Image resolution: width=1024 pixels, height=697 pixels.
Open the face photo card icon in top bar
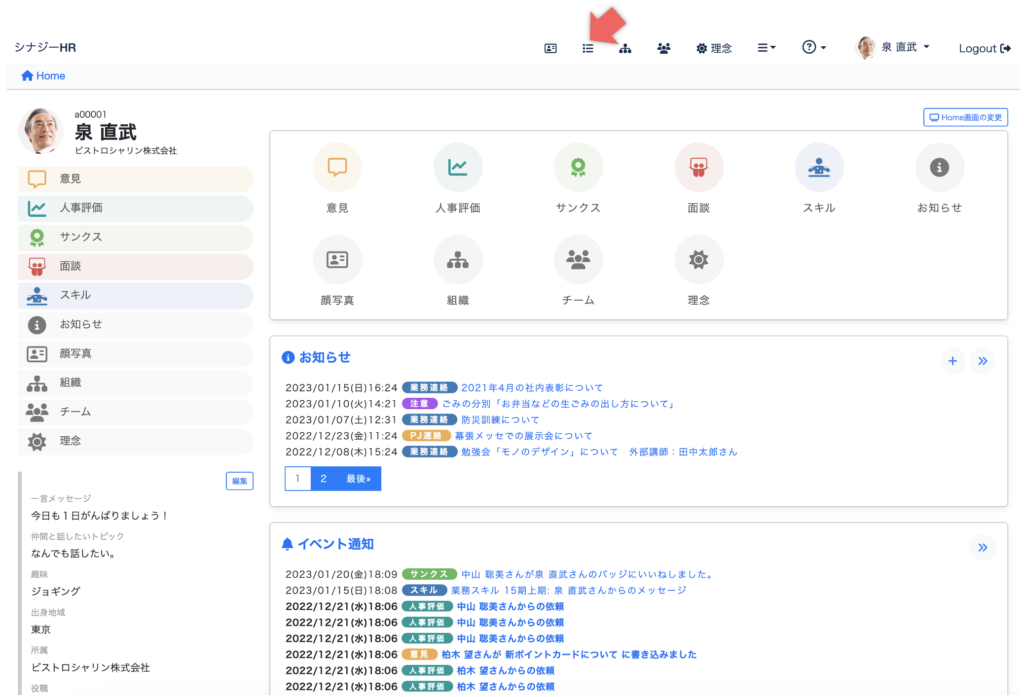(x=550, y=48)
